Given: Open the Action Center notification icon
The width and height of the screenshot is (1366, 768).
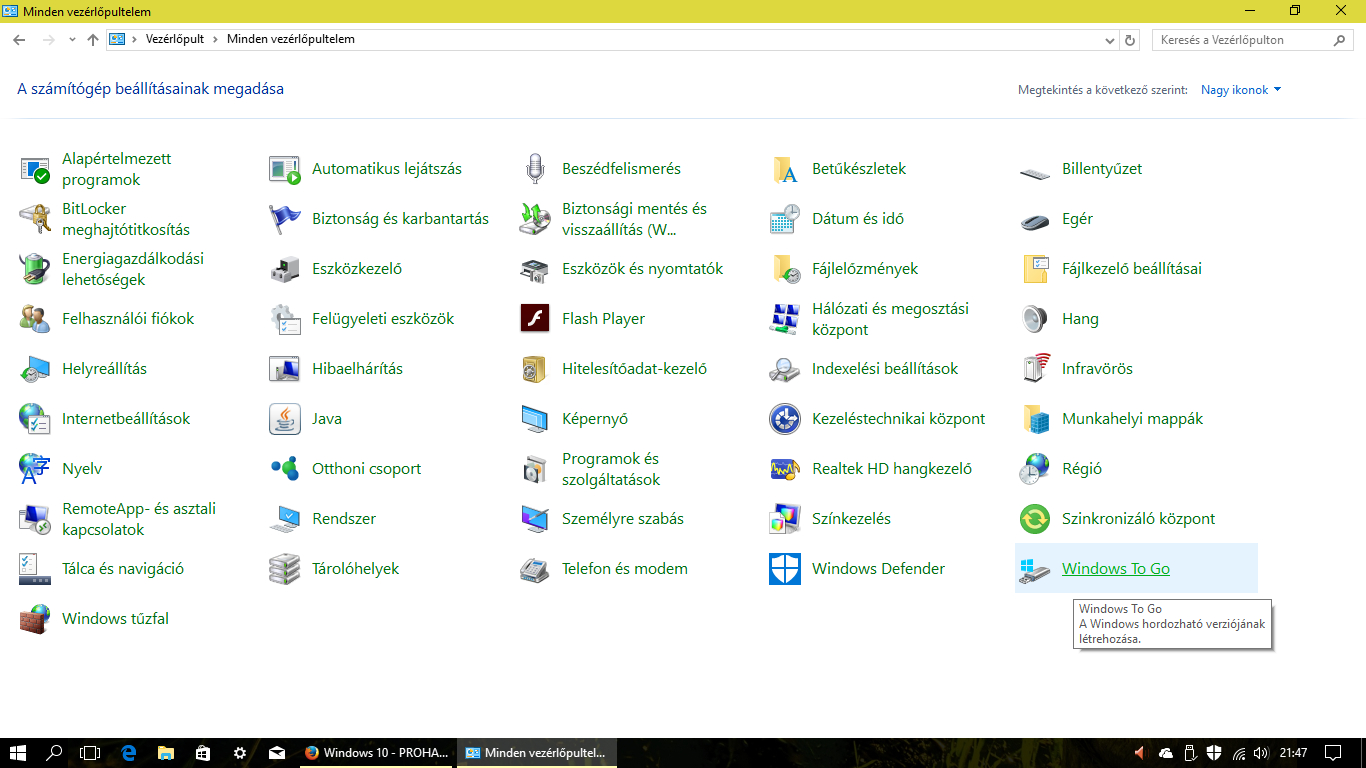Looking at the screenshot, I should point(1333,753).
